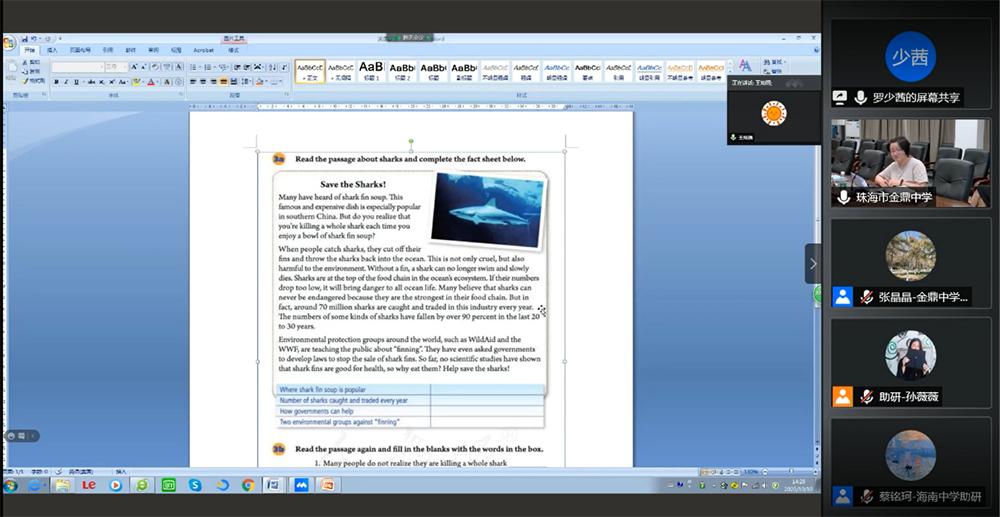Toggle bold formatting in the ribbon
Screen dimensions: 1000x517
click(x=56, y=82)
